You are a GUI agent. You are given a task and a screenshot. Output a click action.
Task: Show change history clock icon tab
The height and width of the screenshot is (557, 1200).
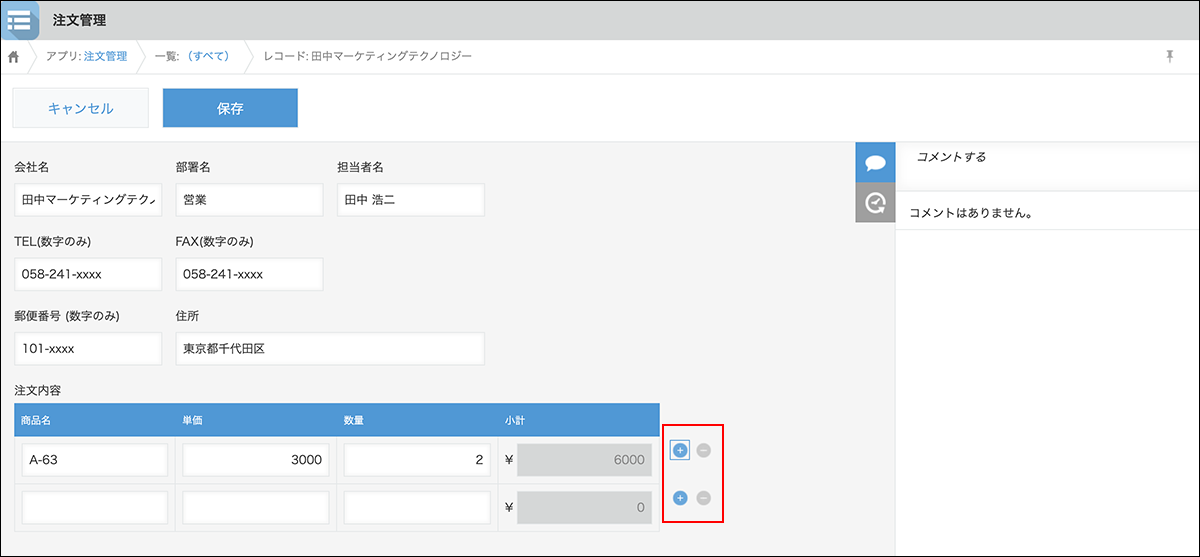click(875, 203)
